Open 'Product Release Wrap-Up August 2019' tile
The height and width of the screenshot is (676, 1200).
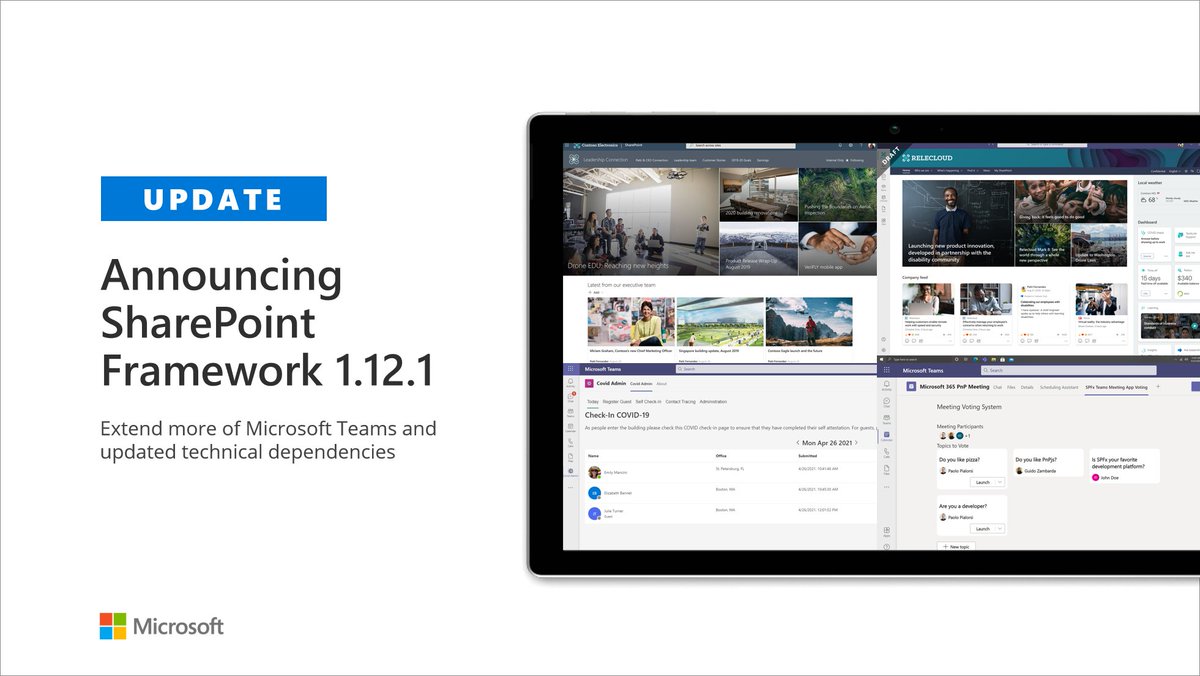pyautogui.click(x=758, y=249)
